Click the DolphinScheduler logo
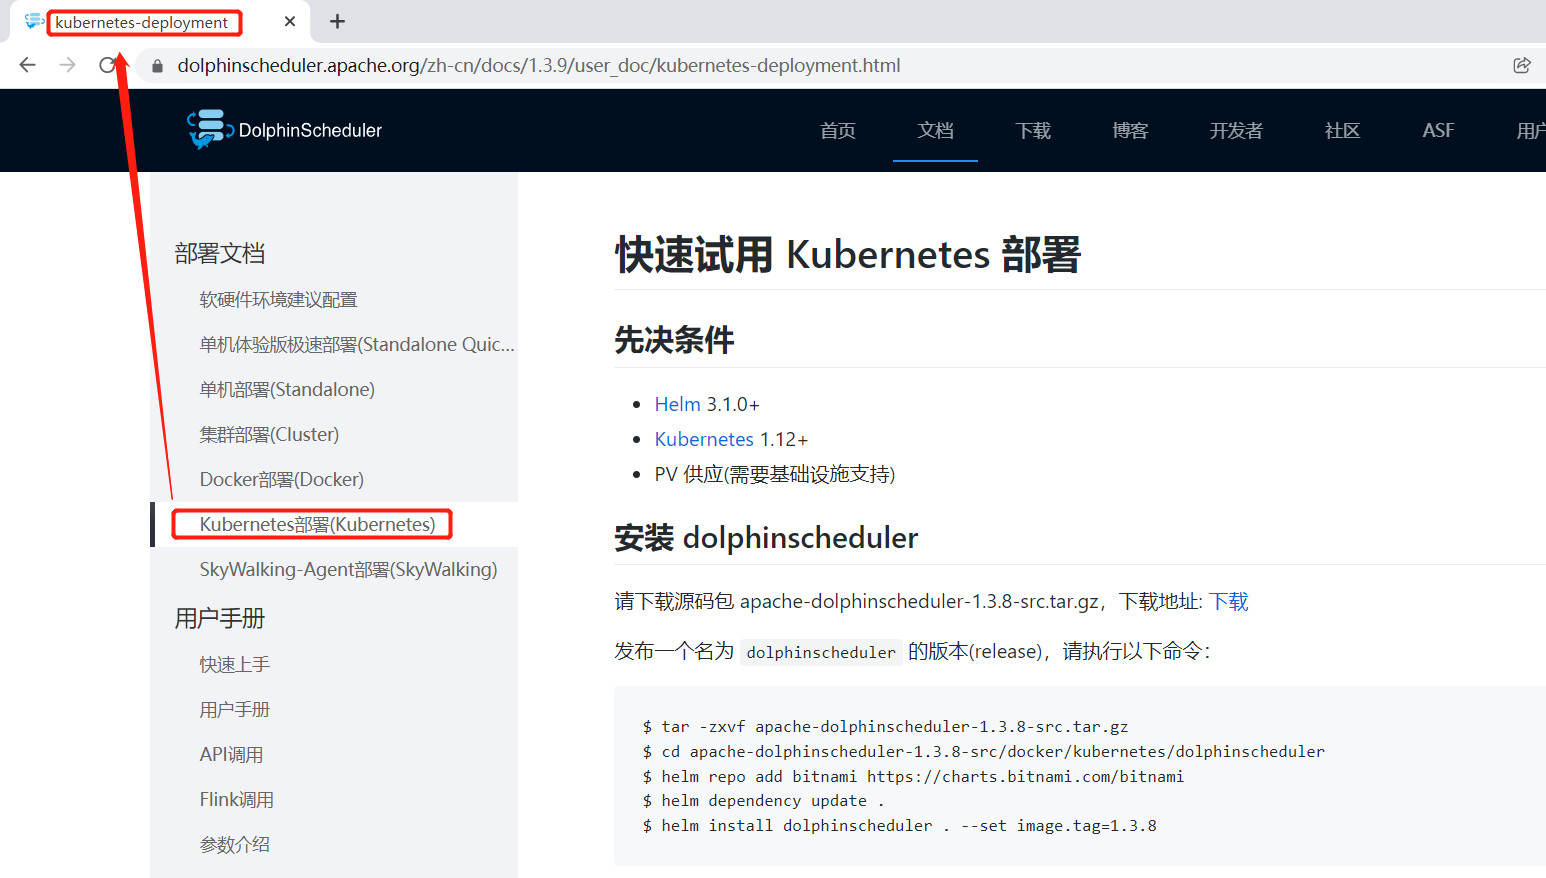Image resolution: width=1546 pixels, height=878 pixels. point(285,130)
